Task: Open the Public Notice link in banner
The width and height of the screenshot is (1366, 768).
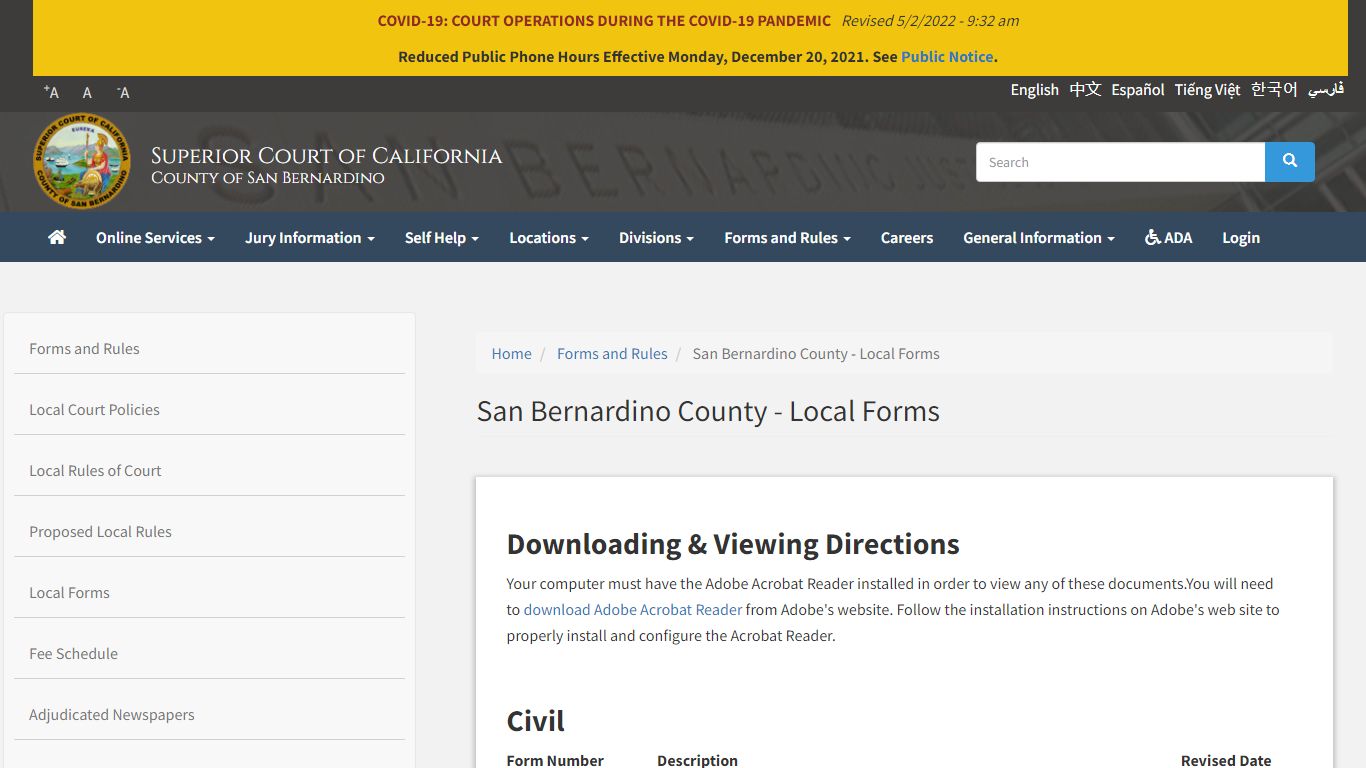Action: coord(947,57)
